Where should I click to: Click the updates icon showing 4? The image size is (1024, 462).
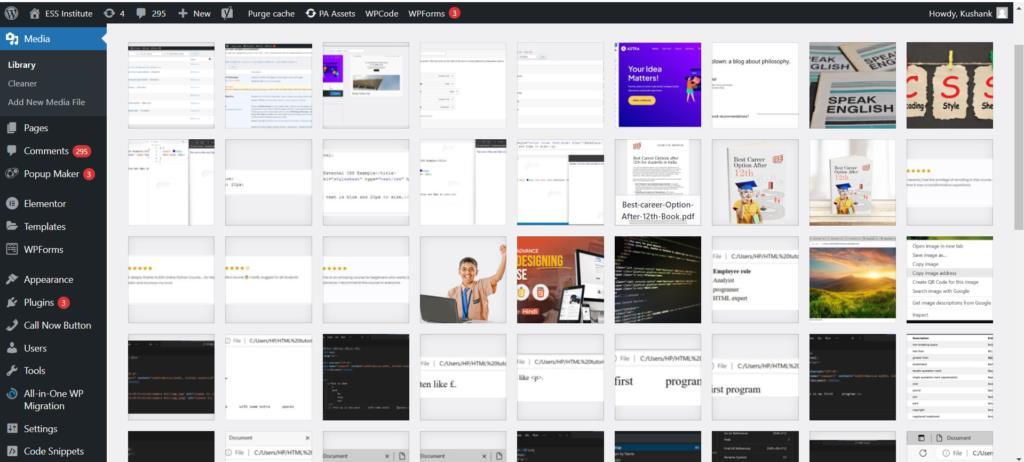point(109,13)
